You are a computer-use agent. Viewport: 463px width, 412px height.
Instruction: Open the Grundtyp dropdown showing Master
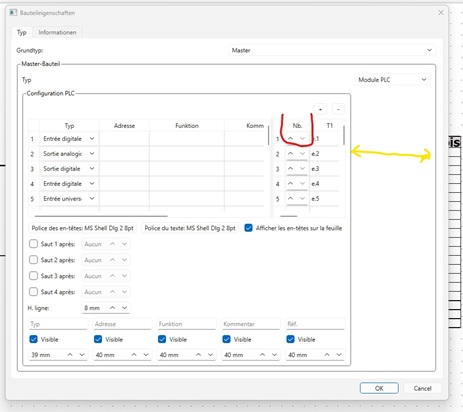tap(332, 50)
